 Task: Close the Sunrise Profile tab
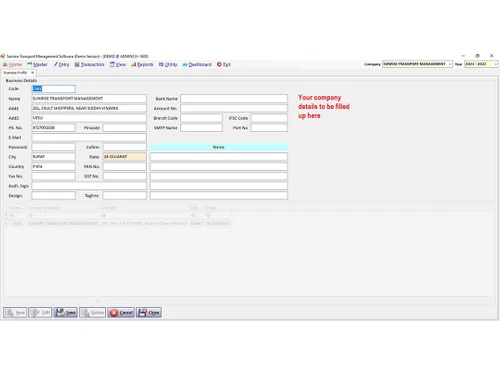pos(32,73)
